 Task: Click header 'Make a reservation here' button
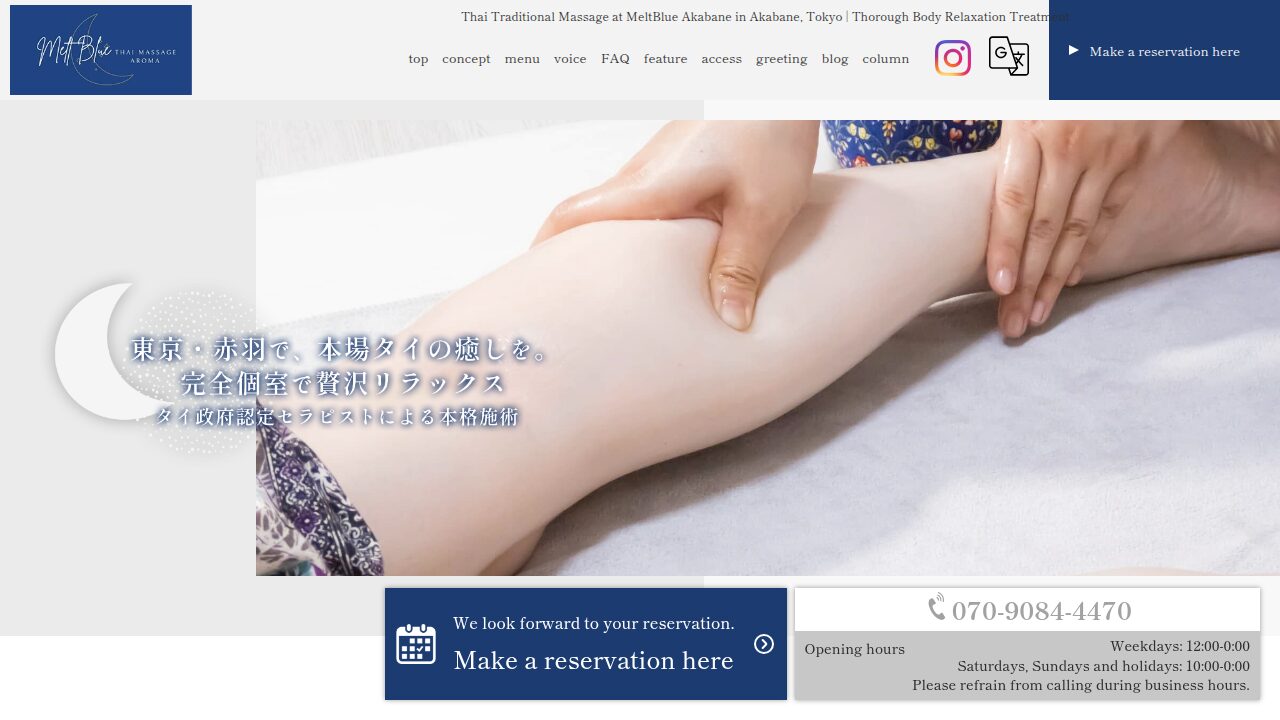(x=1164, y=51)
